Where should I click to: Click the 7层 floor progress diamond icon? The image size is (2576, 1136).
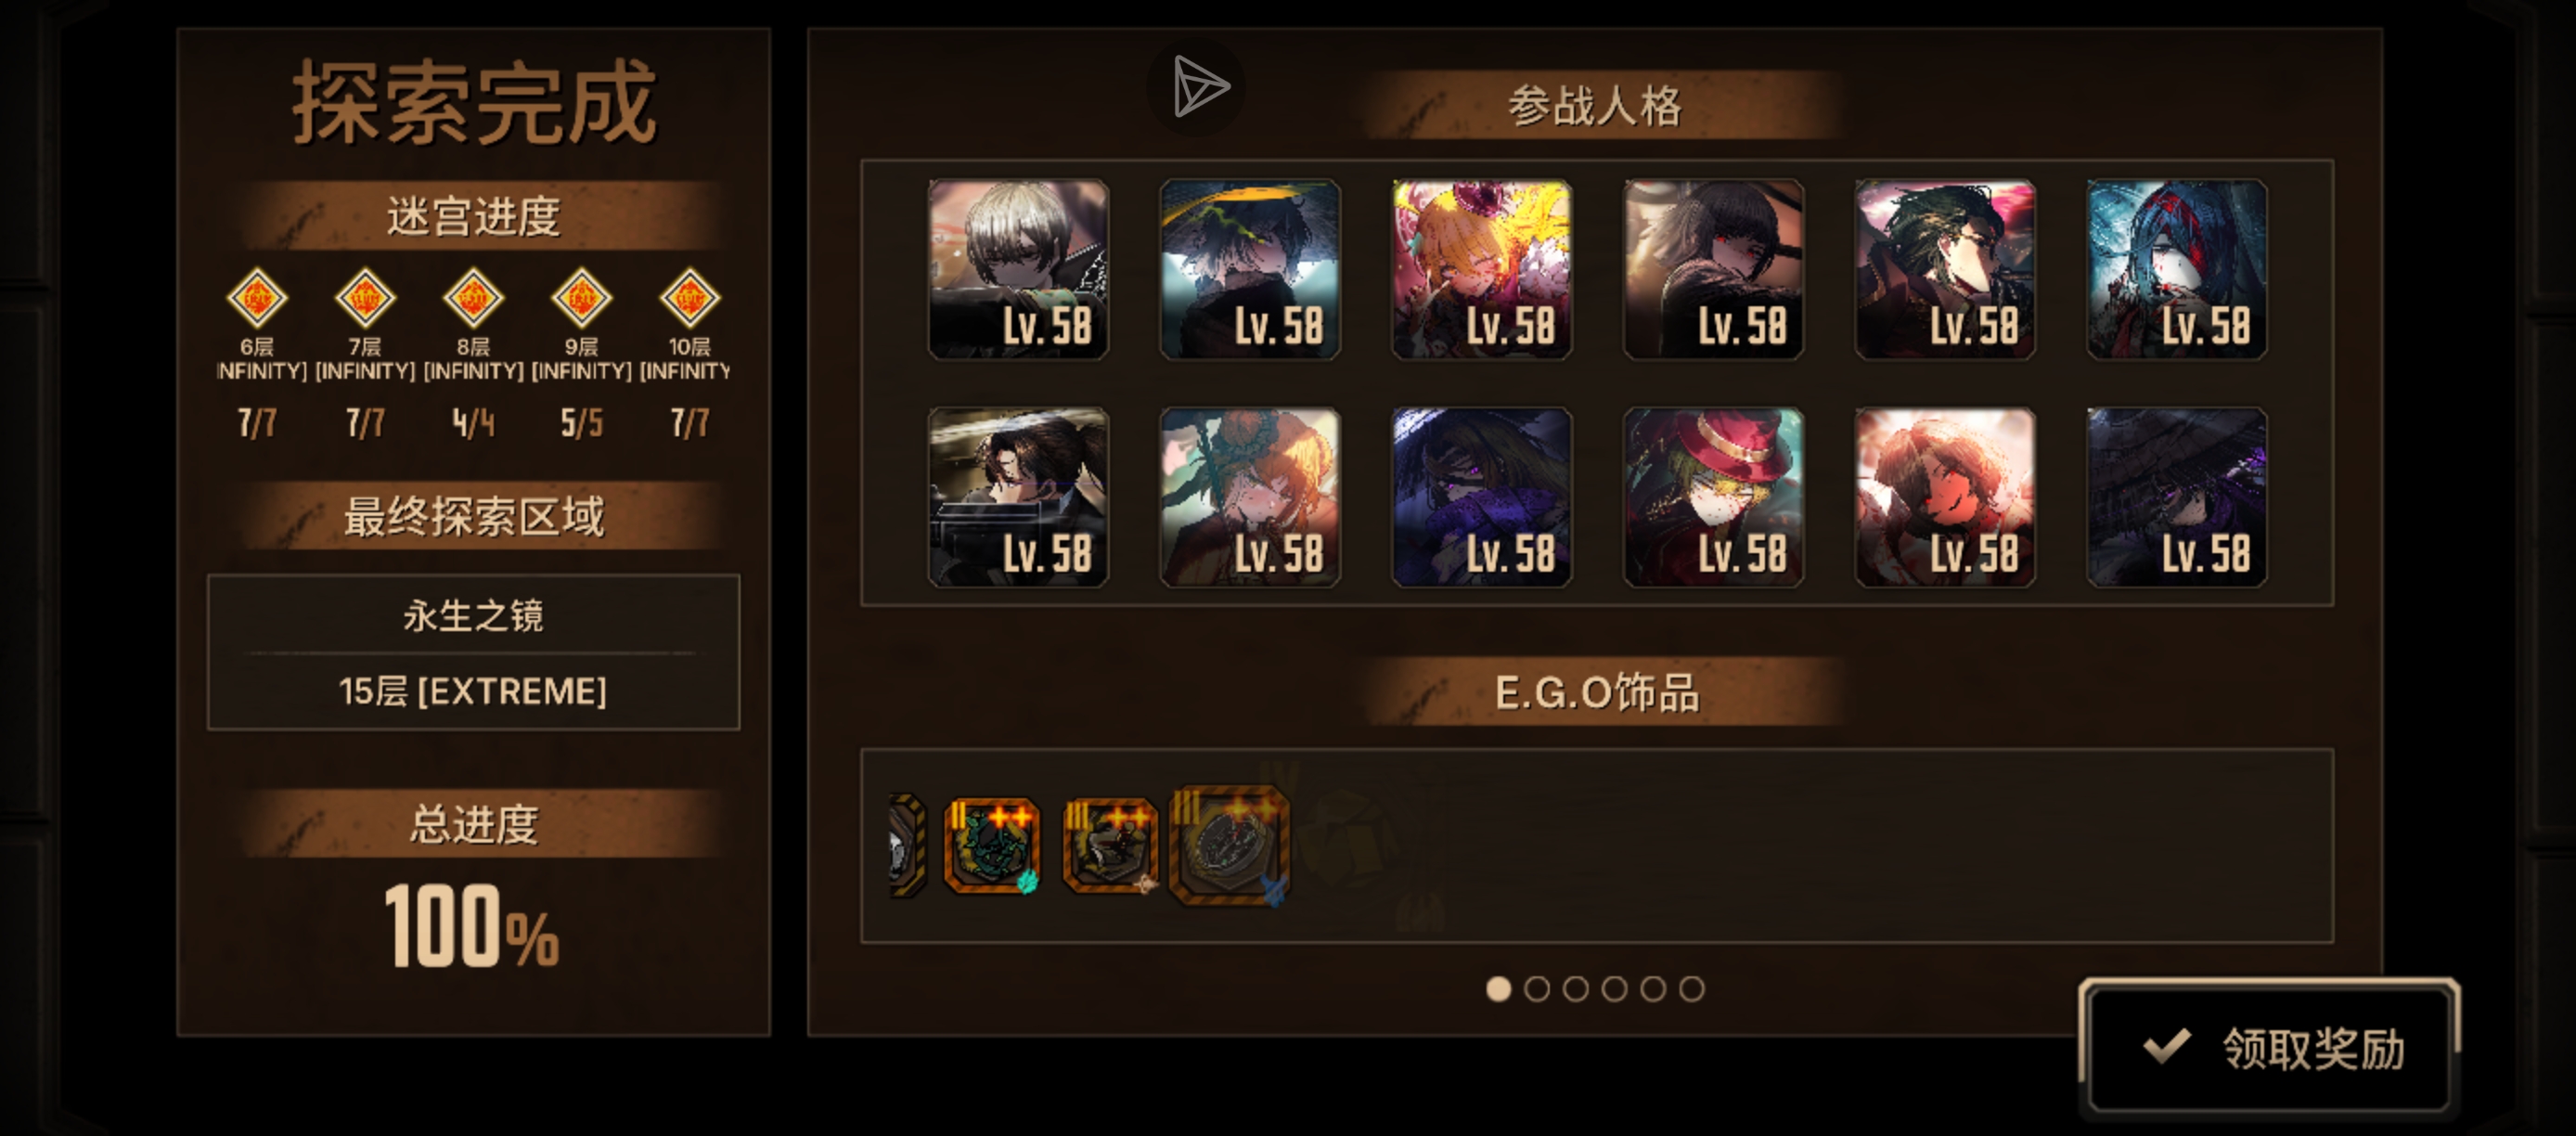coord(365,298)
